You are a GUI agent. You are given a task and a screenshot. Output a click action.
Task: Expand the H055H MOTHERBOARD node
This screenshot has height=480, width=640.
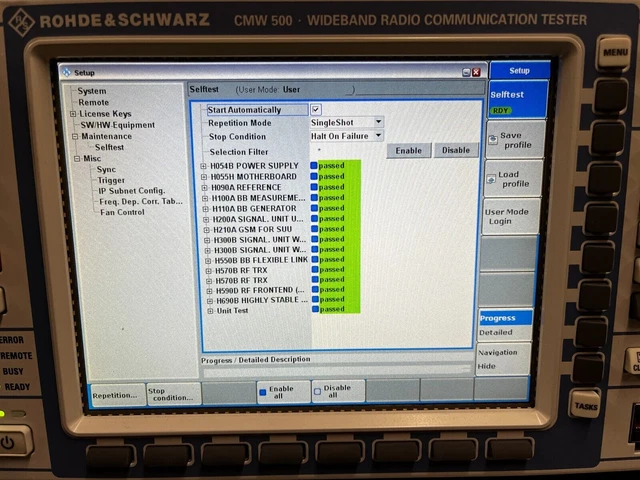(204, 177)
